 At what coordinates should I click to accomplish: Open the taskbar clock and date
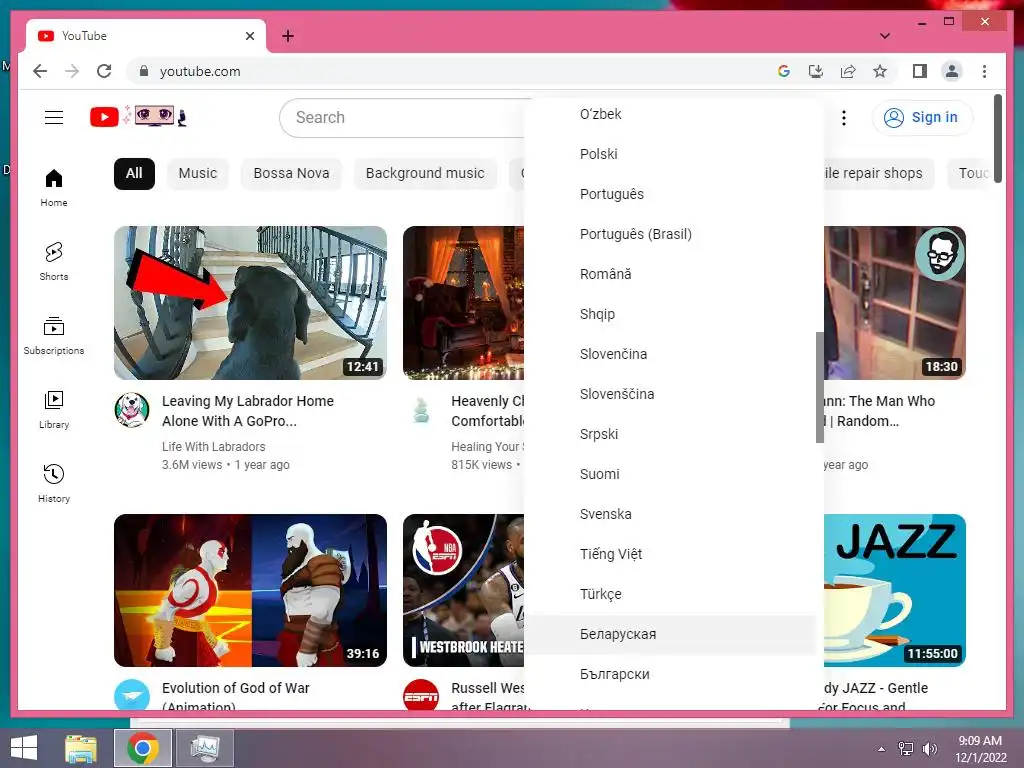(981, 749)
